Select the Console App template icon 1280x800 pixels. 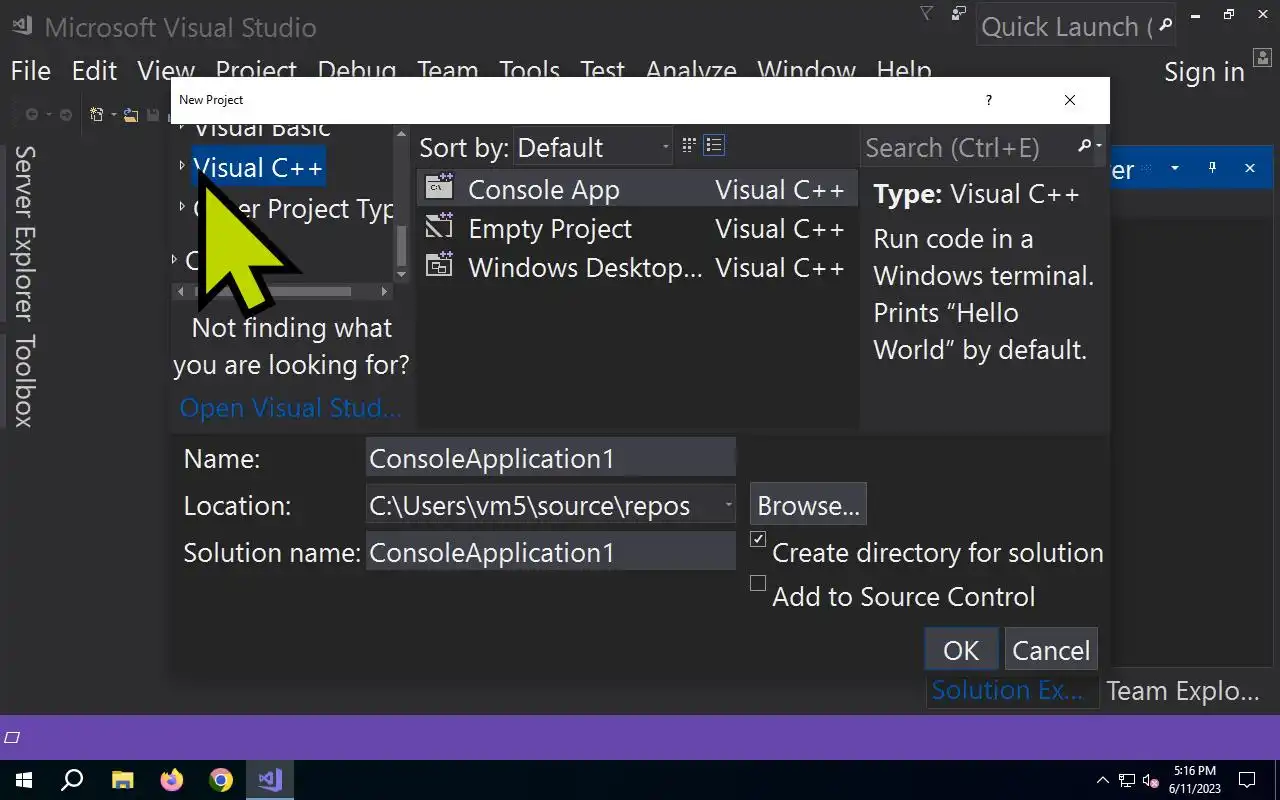(439, 188)
